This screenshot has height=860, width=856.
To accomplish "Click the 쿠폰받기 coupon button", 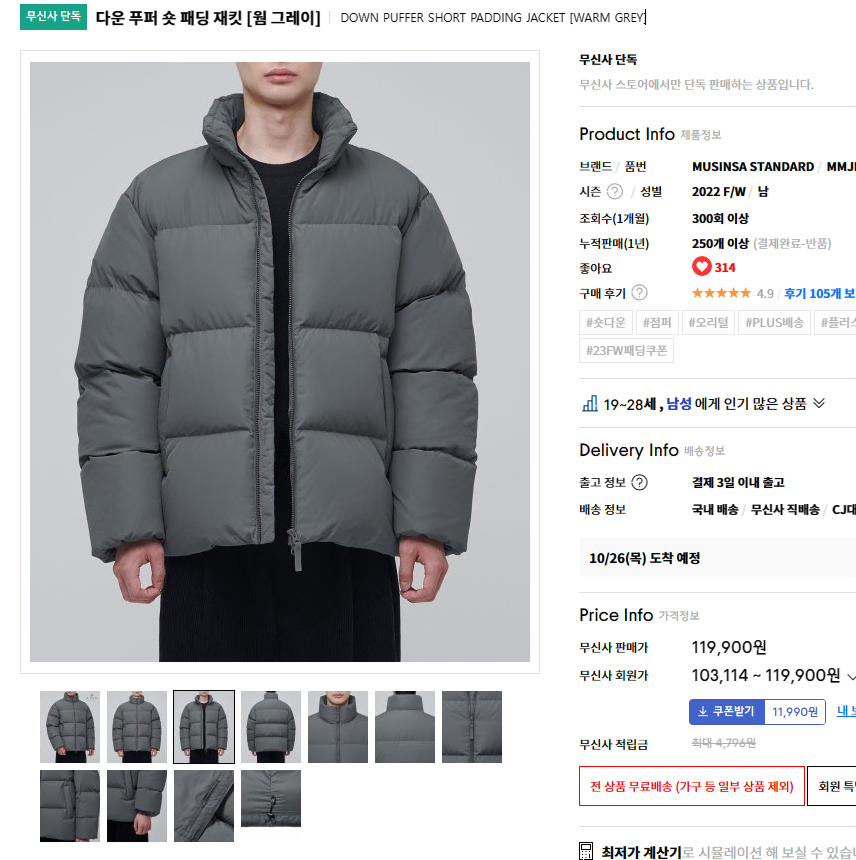I will [x=727, y=711].
